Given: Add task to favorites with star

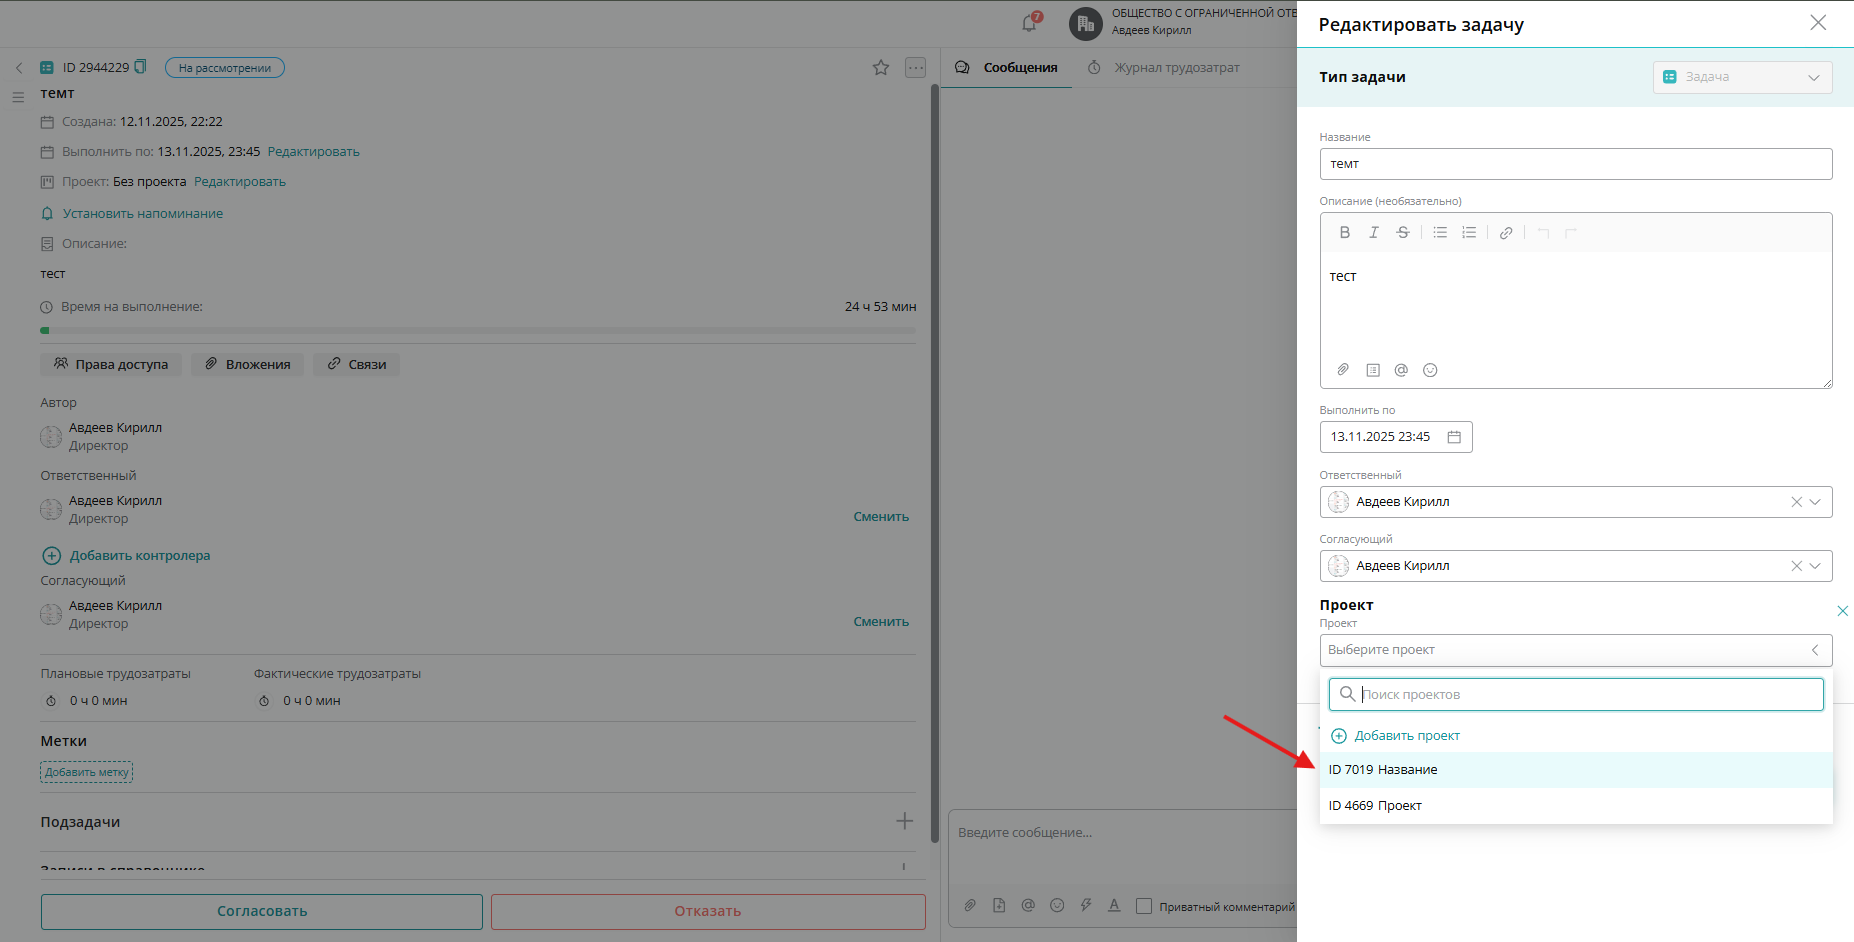Looking at the screenshot, I should point(881,68).
